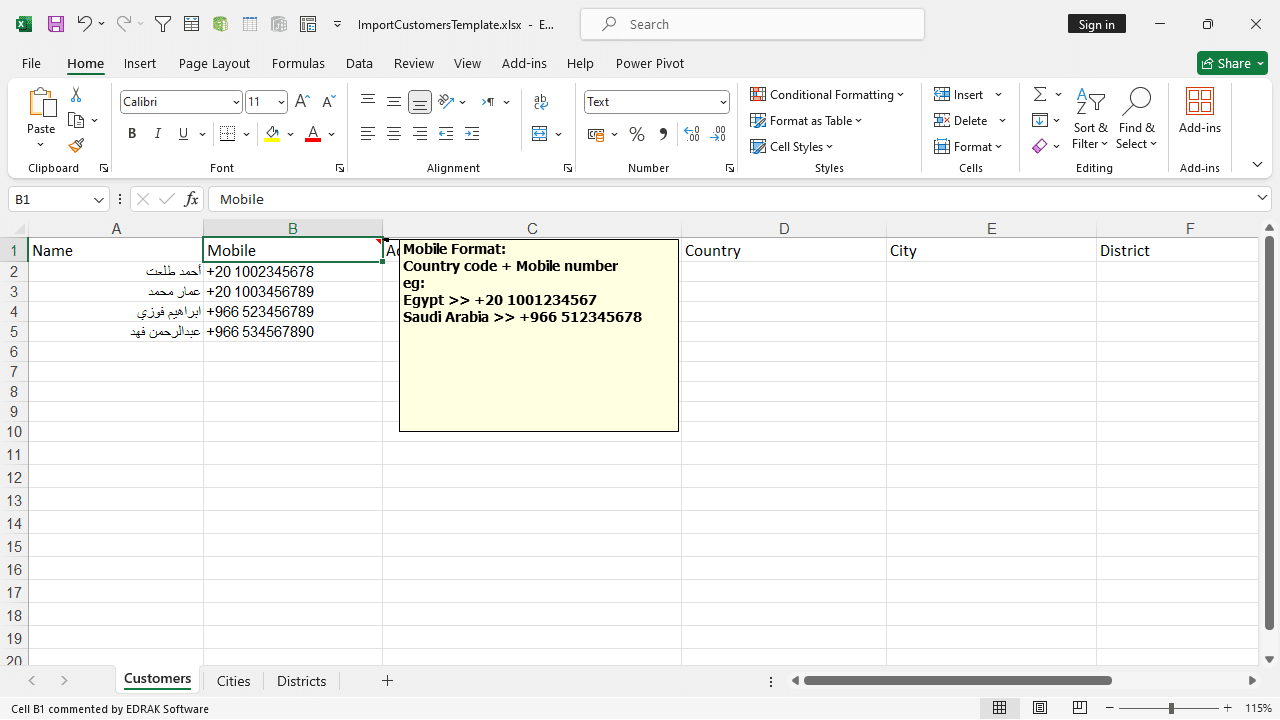Save the workbook with the purple disk icon

tap(56, 24)
